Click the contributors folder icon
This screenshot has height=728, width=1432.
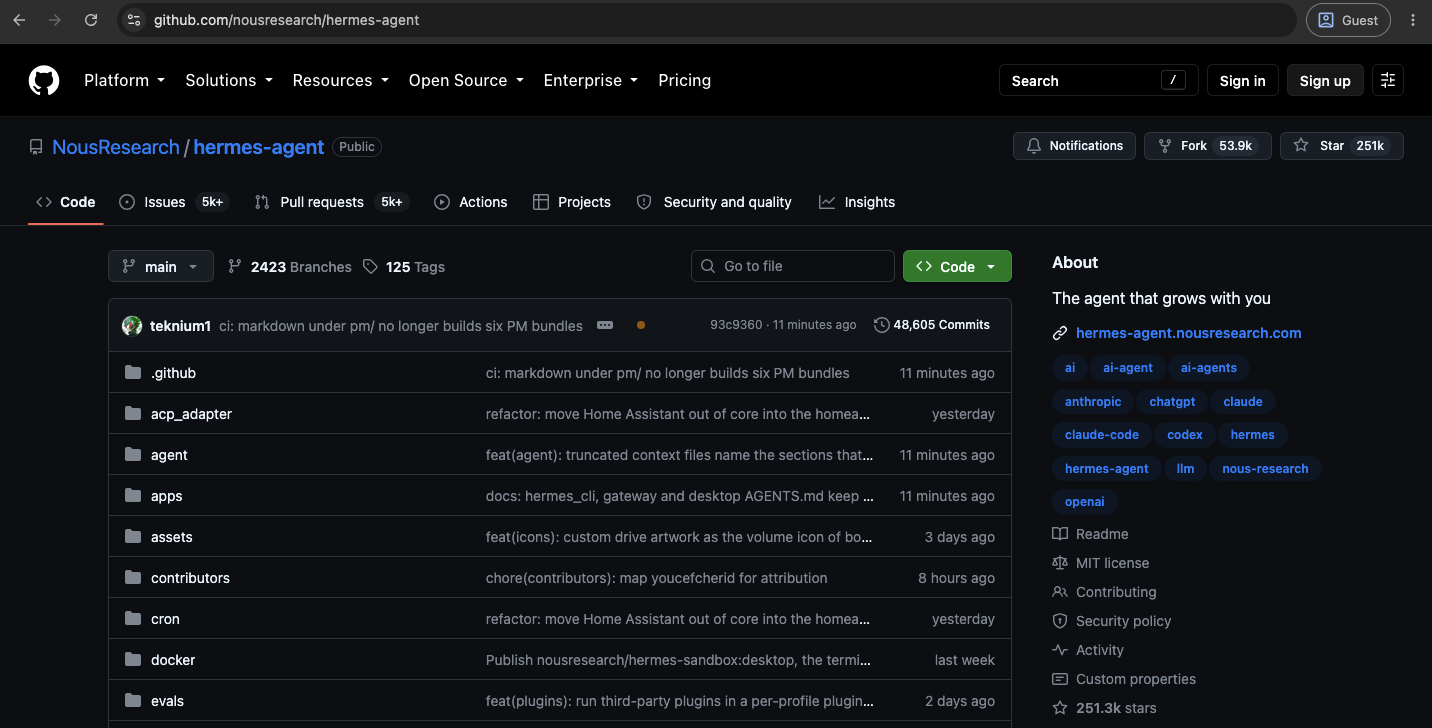click(133, 578)
